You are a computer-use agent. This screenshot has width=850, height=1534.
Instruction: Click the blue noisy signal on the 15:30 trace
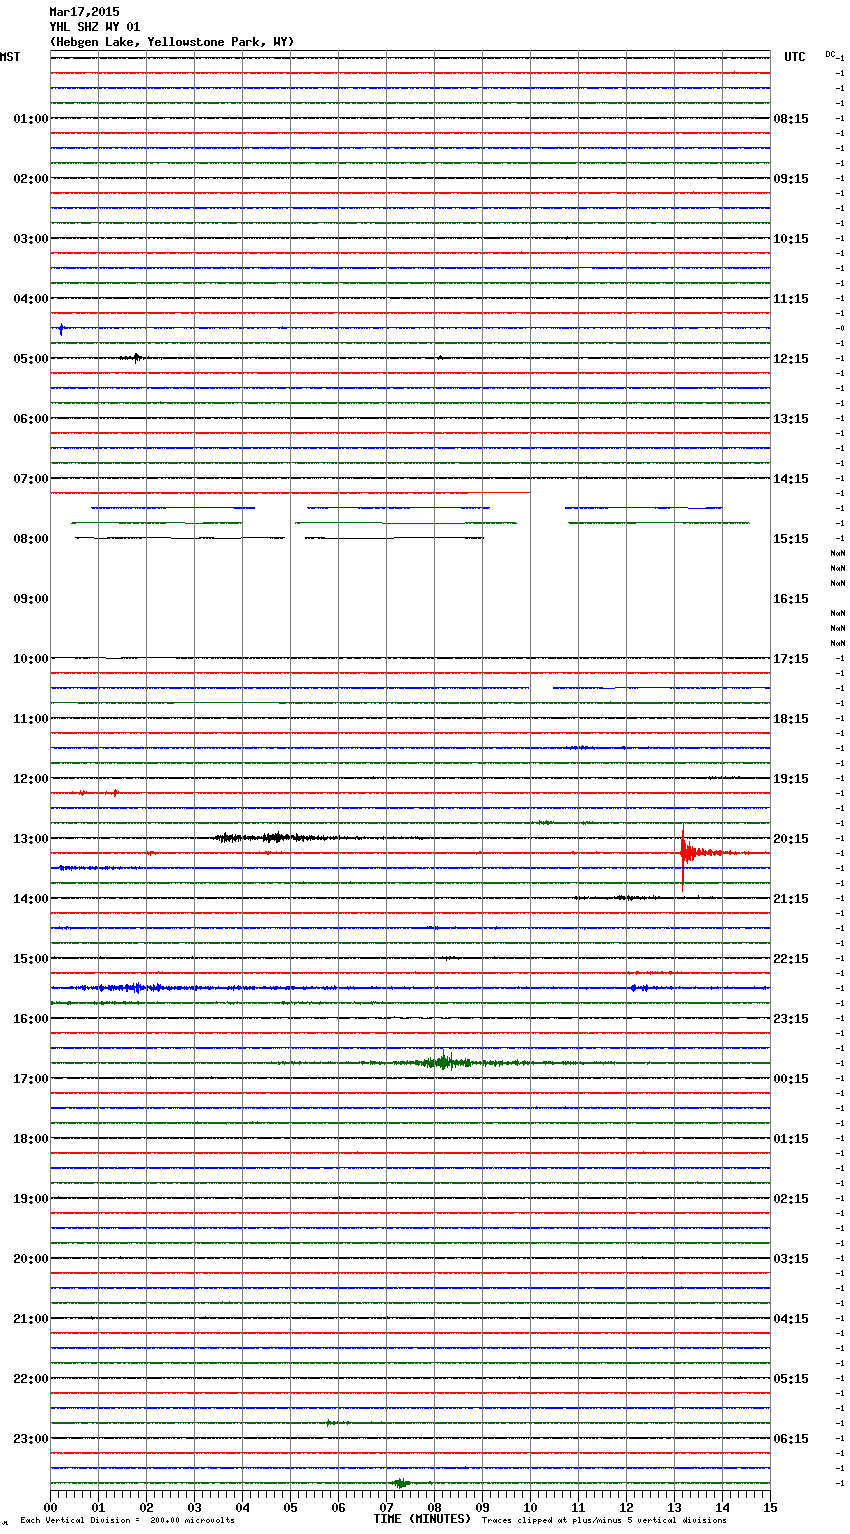click(x=135, y=988)
